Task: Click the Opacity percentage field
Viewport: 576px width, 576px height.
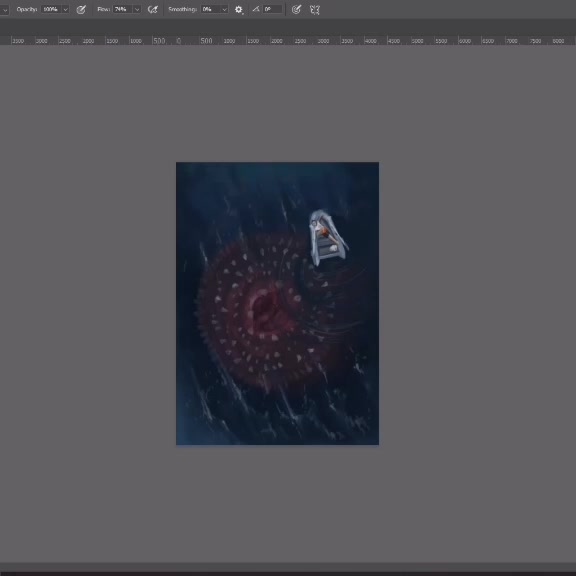Action: 51,10
